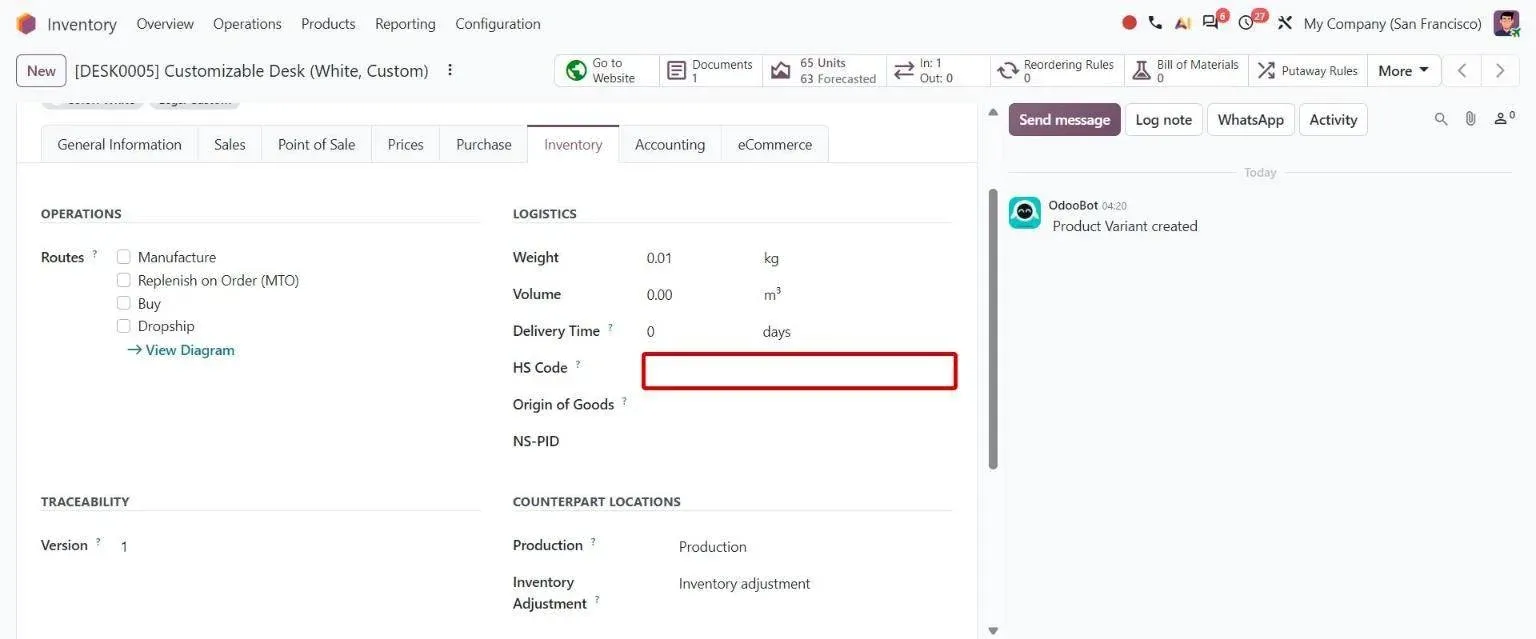
Task: Click the Inventory app name link
Action: tap(82, 24)
